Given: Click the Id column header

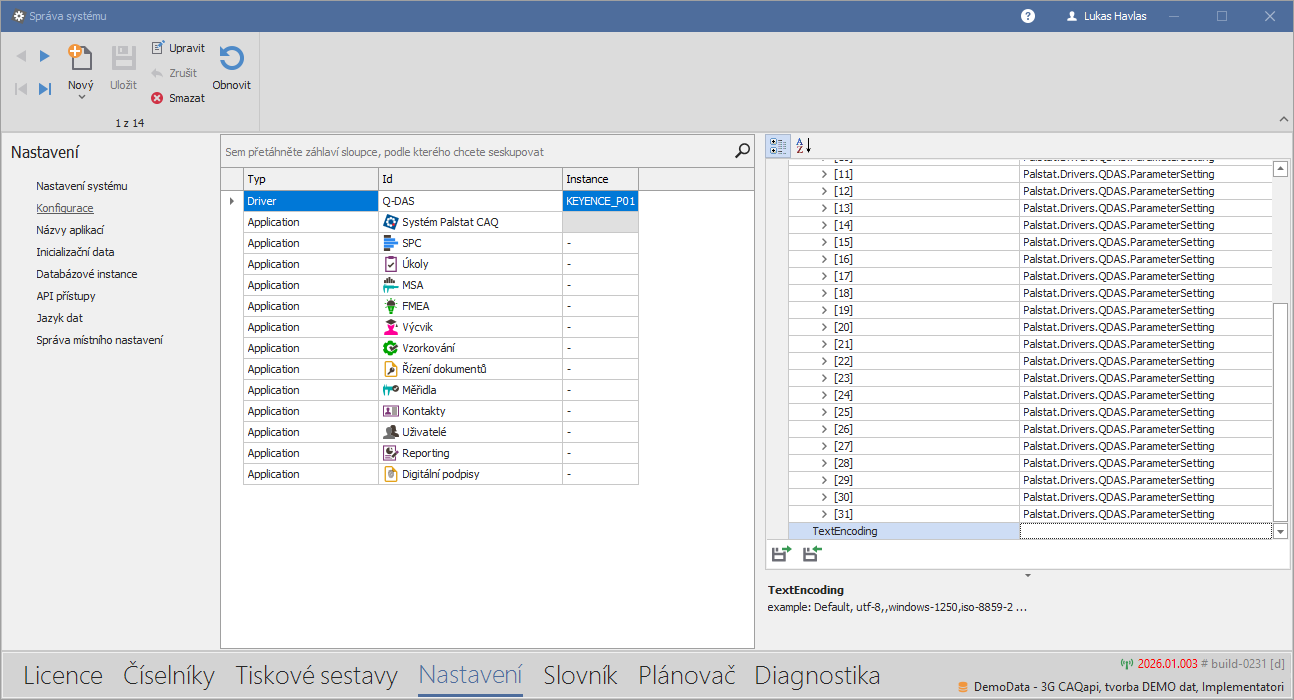Looking at the screenshot, I should 470,179.
